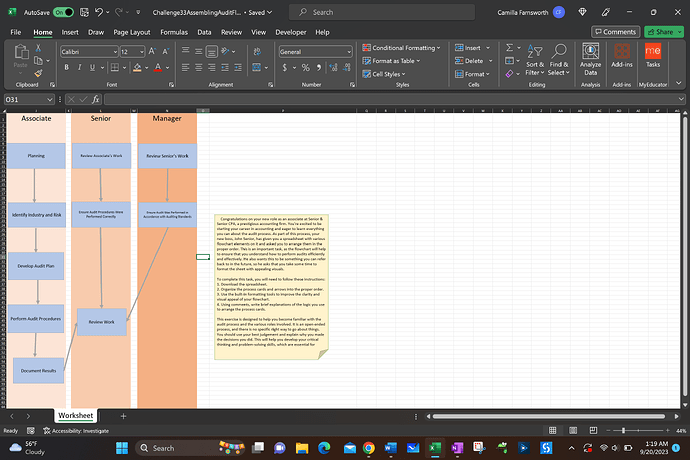Switch to the Page Layout ribbon tab

[x=132, y=32]
